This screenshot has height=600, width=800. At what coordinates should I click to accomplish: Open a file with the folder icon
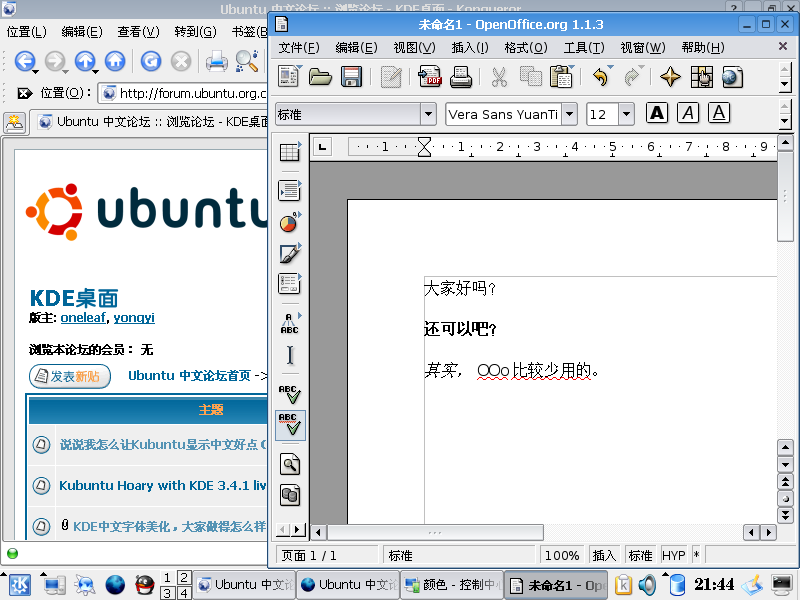click(x=320, y=77)
